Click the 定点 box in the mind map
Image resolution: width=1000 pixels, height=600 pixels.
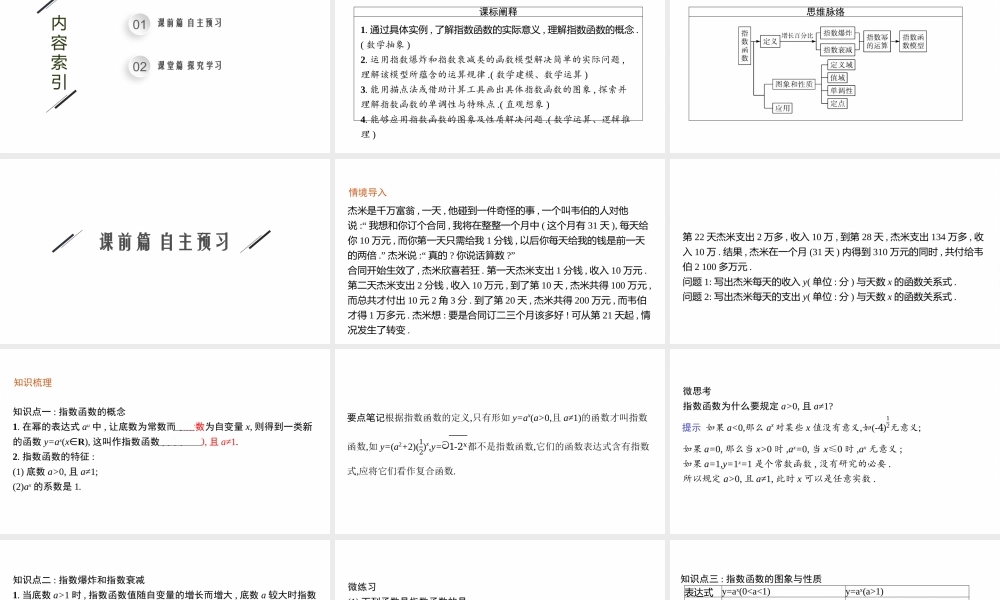tap(839, 104)
